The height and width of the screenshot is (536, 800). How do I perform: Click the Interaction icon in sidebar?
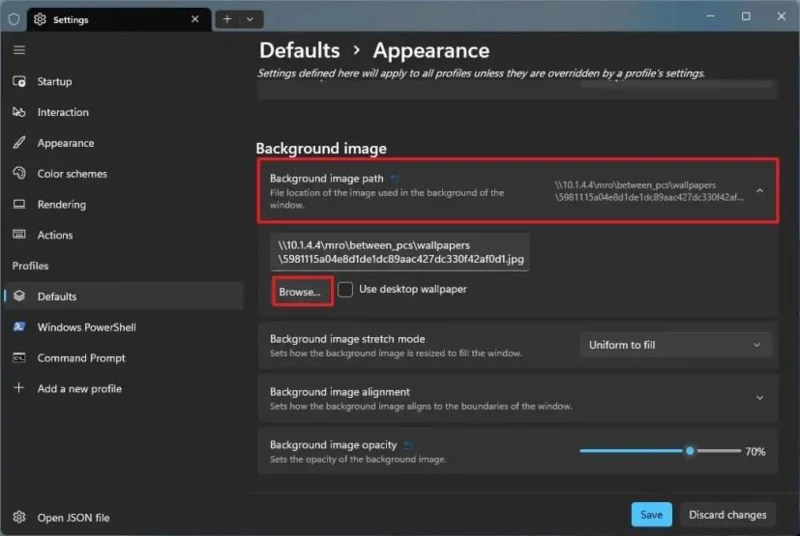coord(19,112)
